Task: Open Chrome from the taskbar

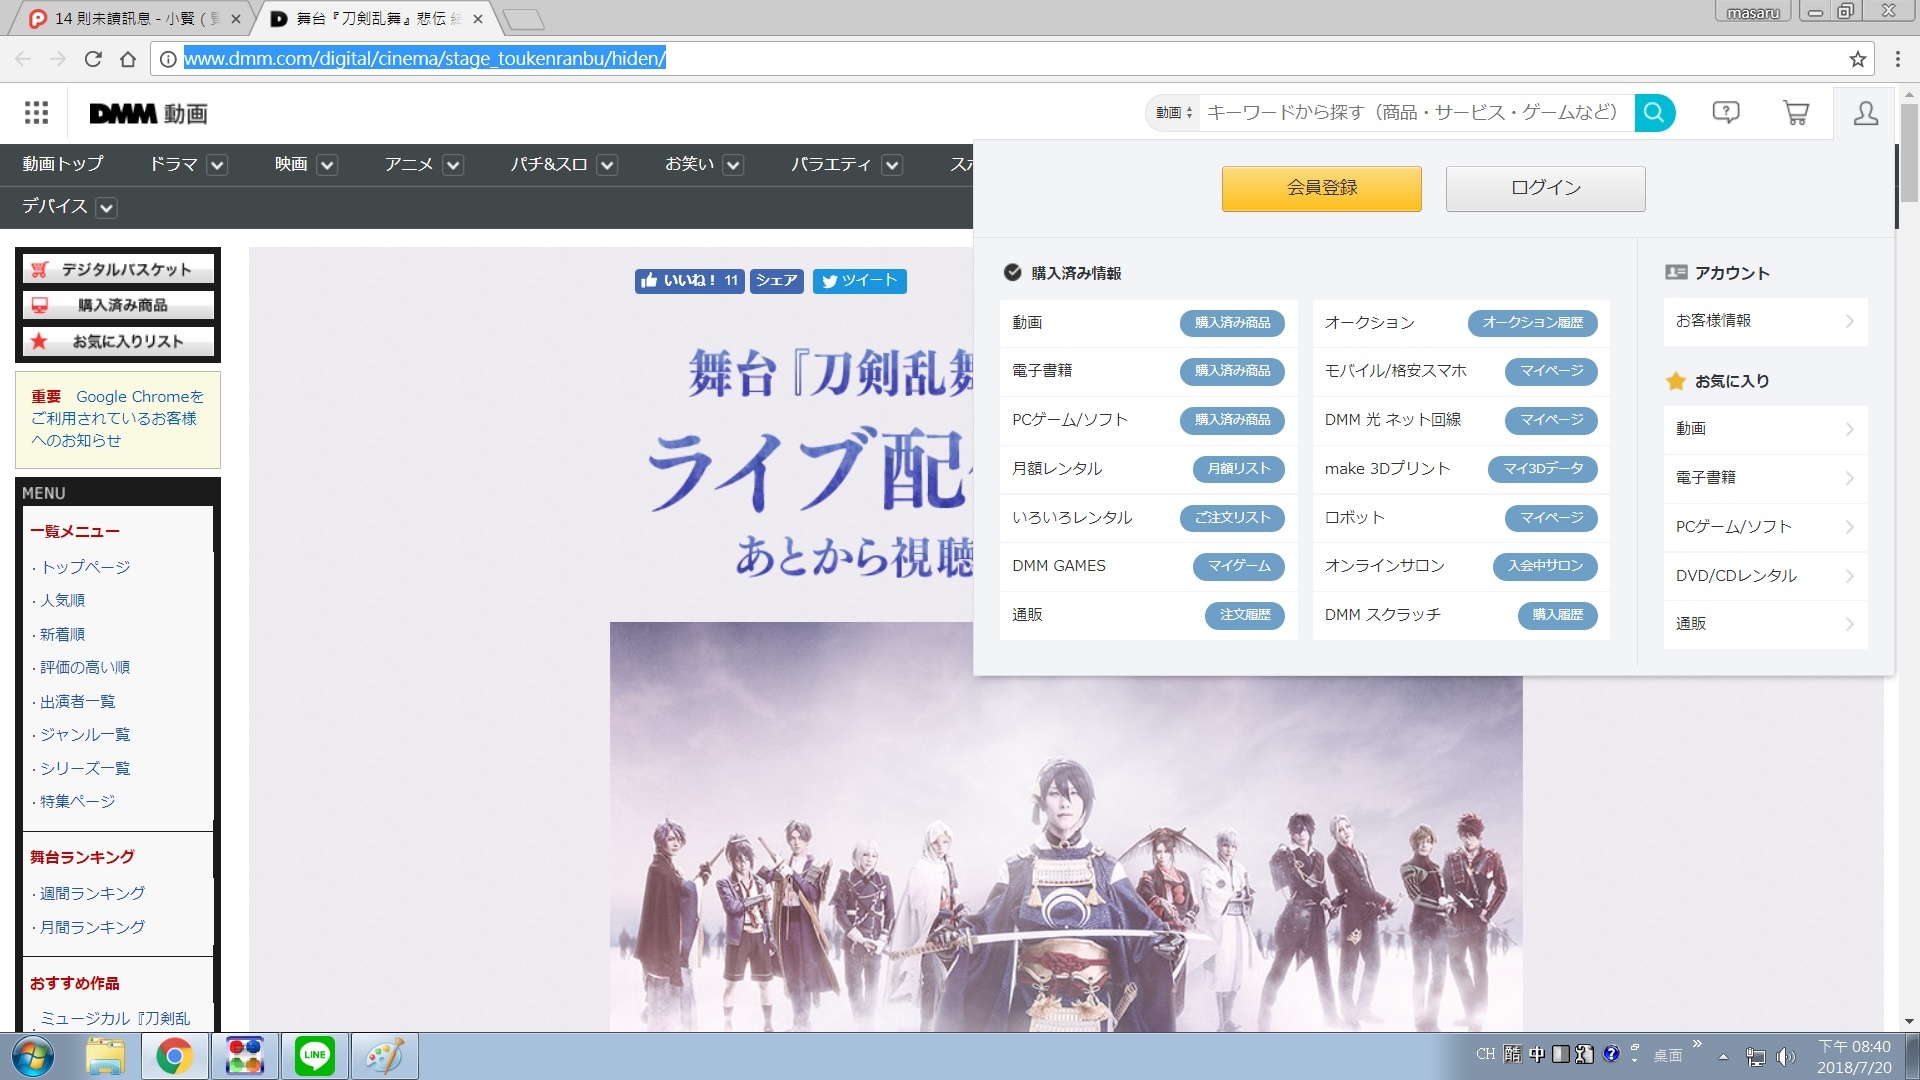Action: [x=174, y=1056]
